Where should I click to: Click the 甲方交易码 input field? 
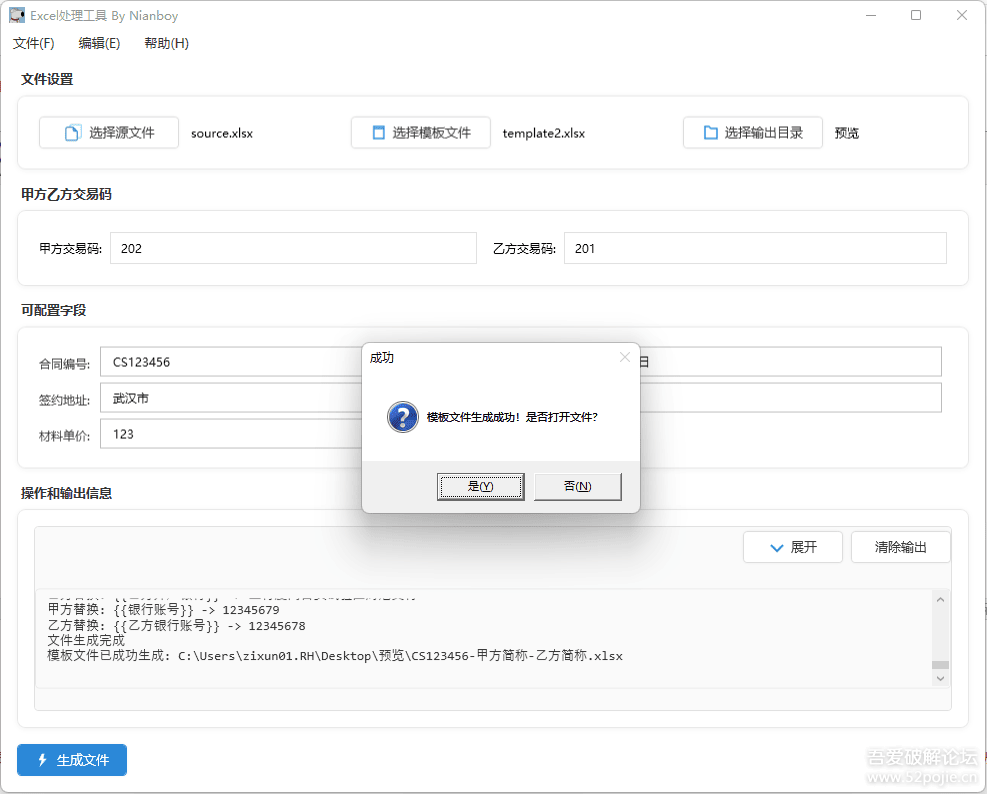[293, 249]
